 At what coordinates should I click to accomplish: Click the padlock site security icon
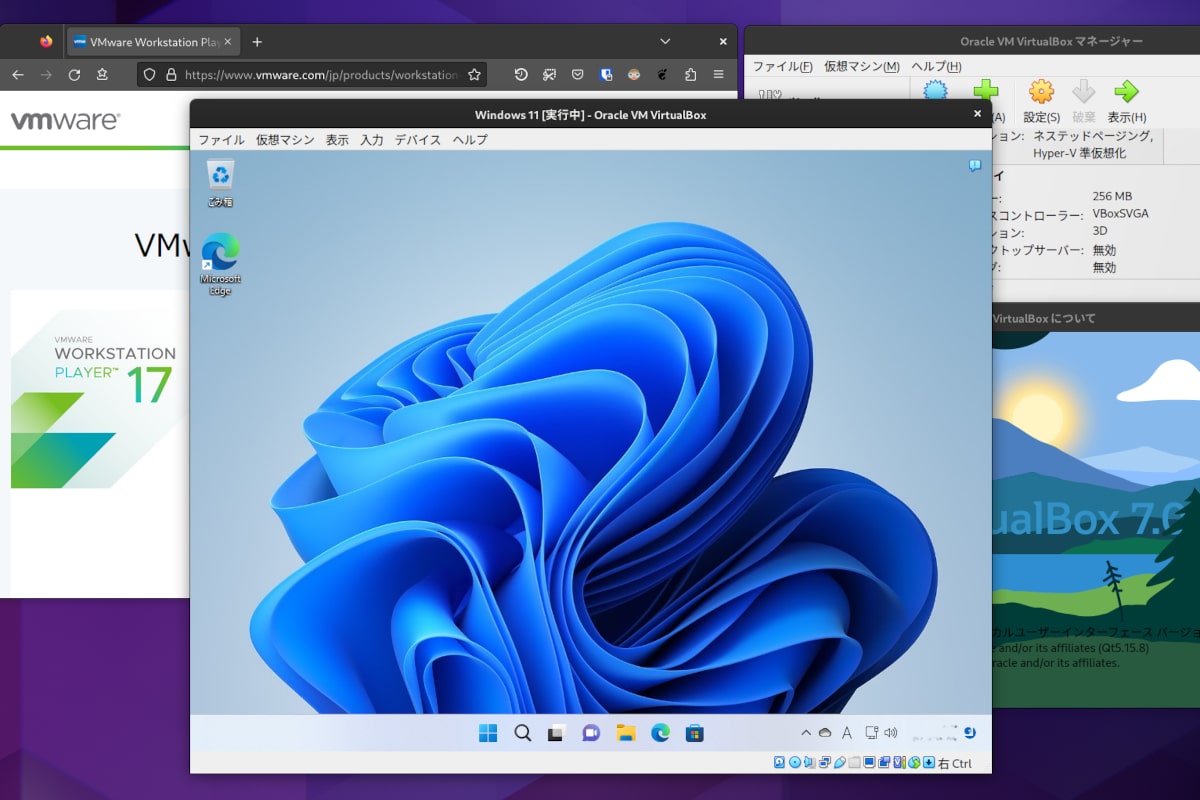pos(171,74)
